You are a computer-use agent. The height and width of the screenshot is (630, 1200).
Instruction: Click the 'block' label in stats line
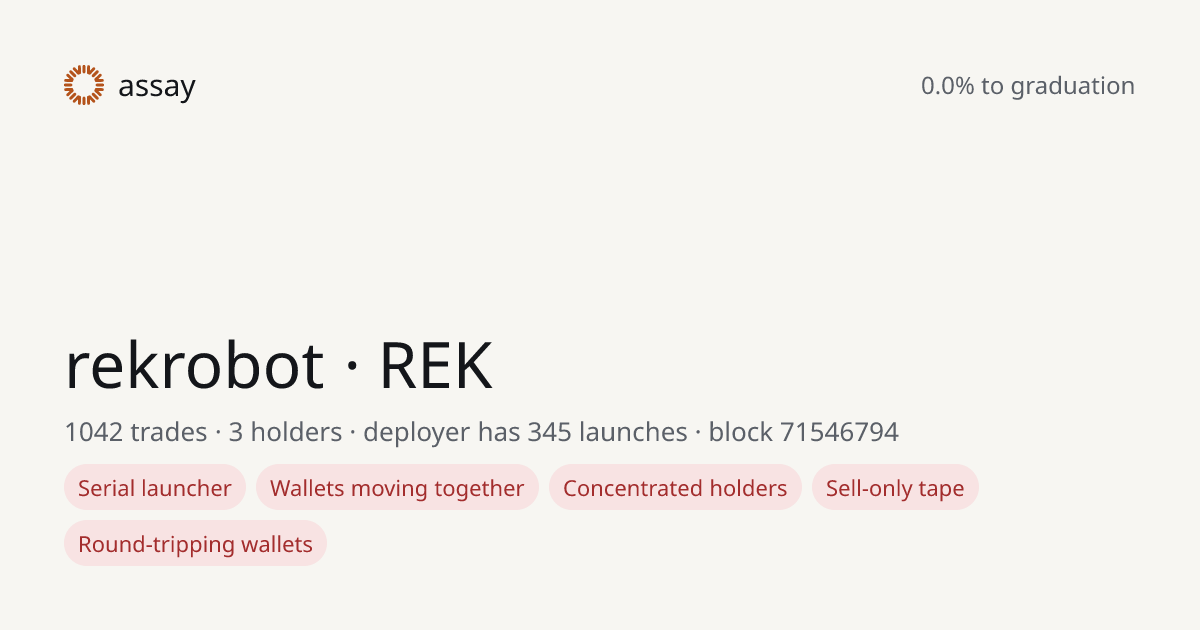click(x=741, y=432)
